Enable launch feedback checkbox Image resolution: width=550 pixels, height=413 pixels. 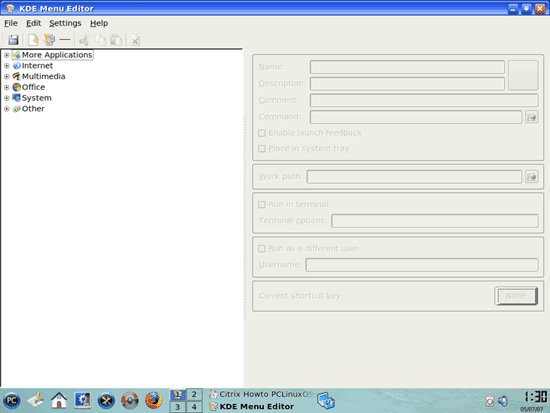(x=262, y=133)
